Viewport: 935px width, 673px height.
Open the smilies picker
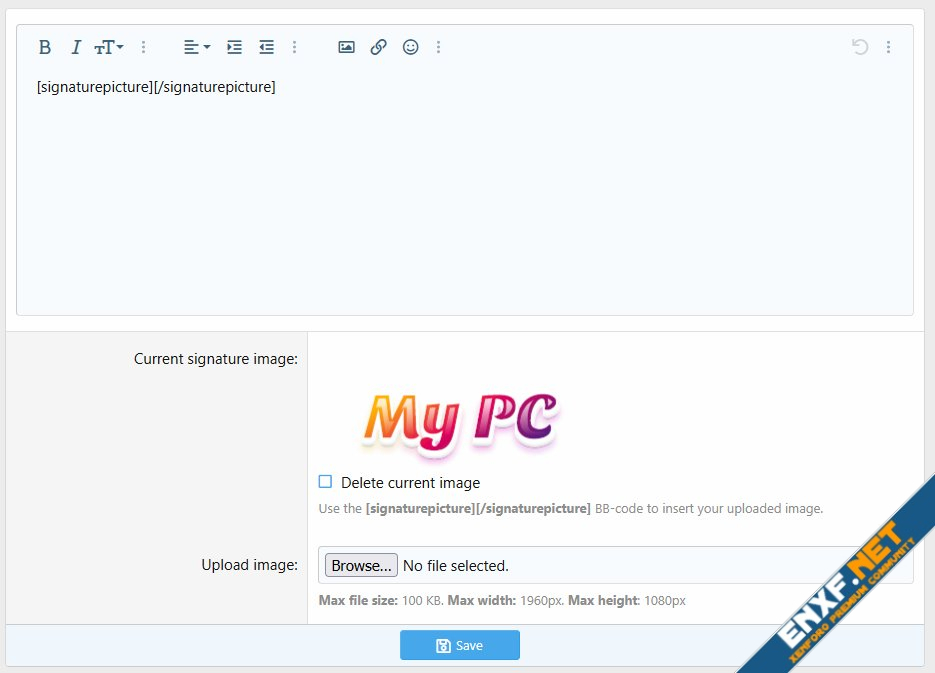pos(410,47)
